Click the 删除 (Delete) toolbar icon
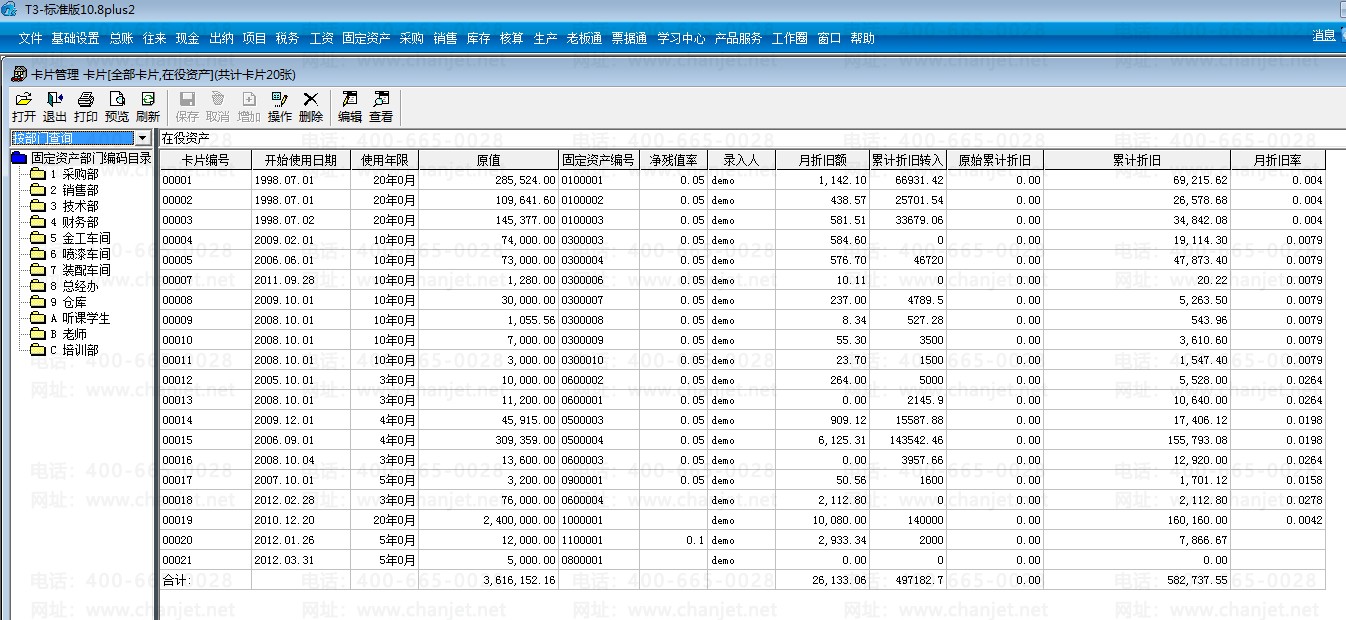The width and height of the screenshot is (1346, 620). coord(311,107)
